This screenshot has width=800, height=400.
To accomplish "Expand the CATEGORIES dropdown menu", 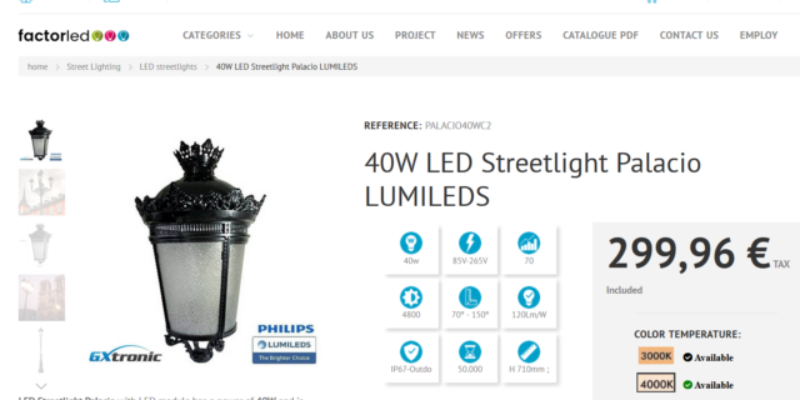I will (218, 35).
